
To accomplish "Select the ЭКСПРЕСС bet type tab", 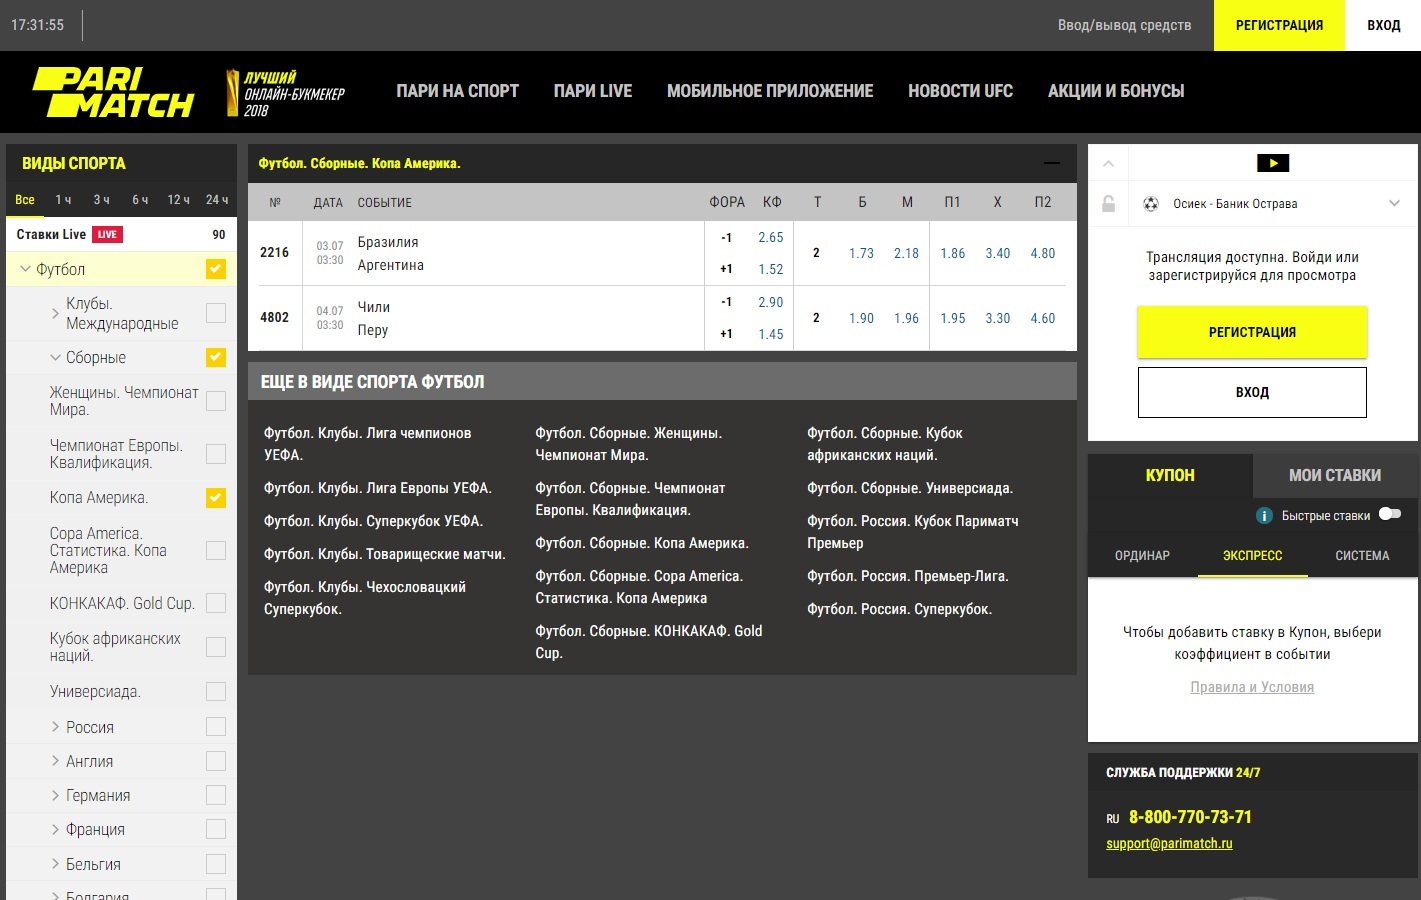I will [x=1252, y=556].
